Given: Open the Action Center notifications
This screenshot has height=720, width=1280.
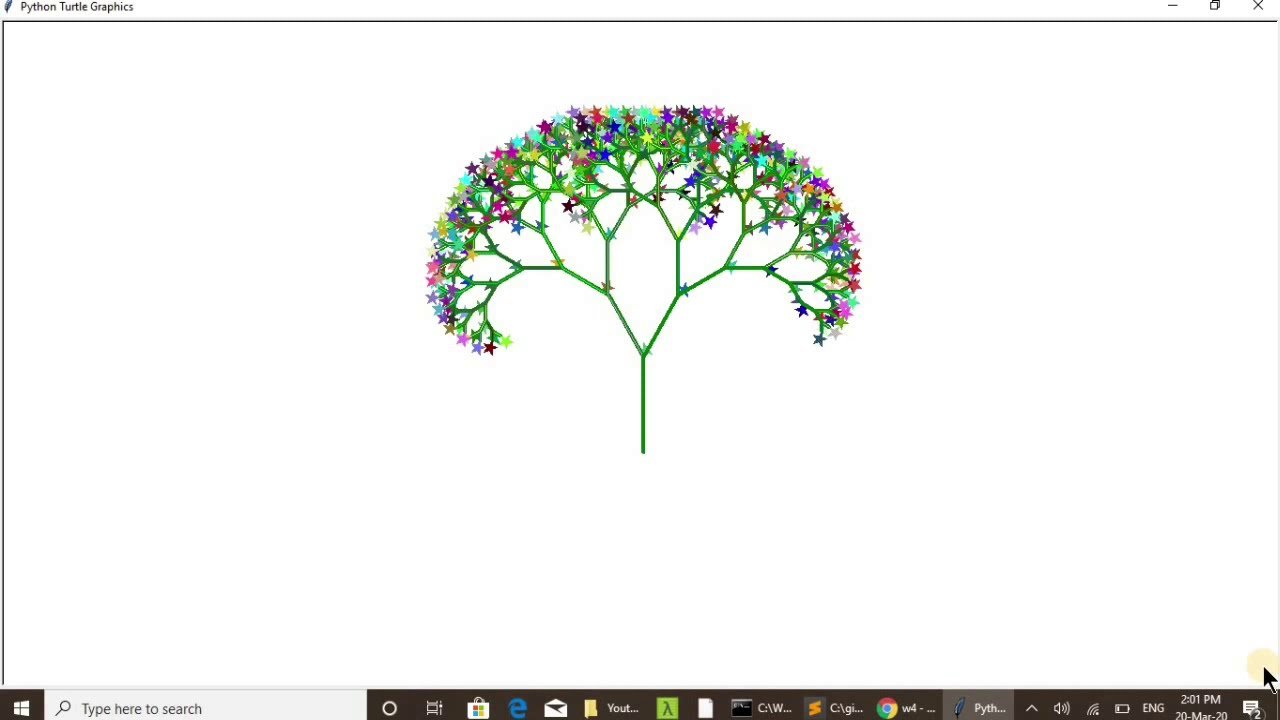Looking at the screenshot, I should coord(1253,708).
